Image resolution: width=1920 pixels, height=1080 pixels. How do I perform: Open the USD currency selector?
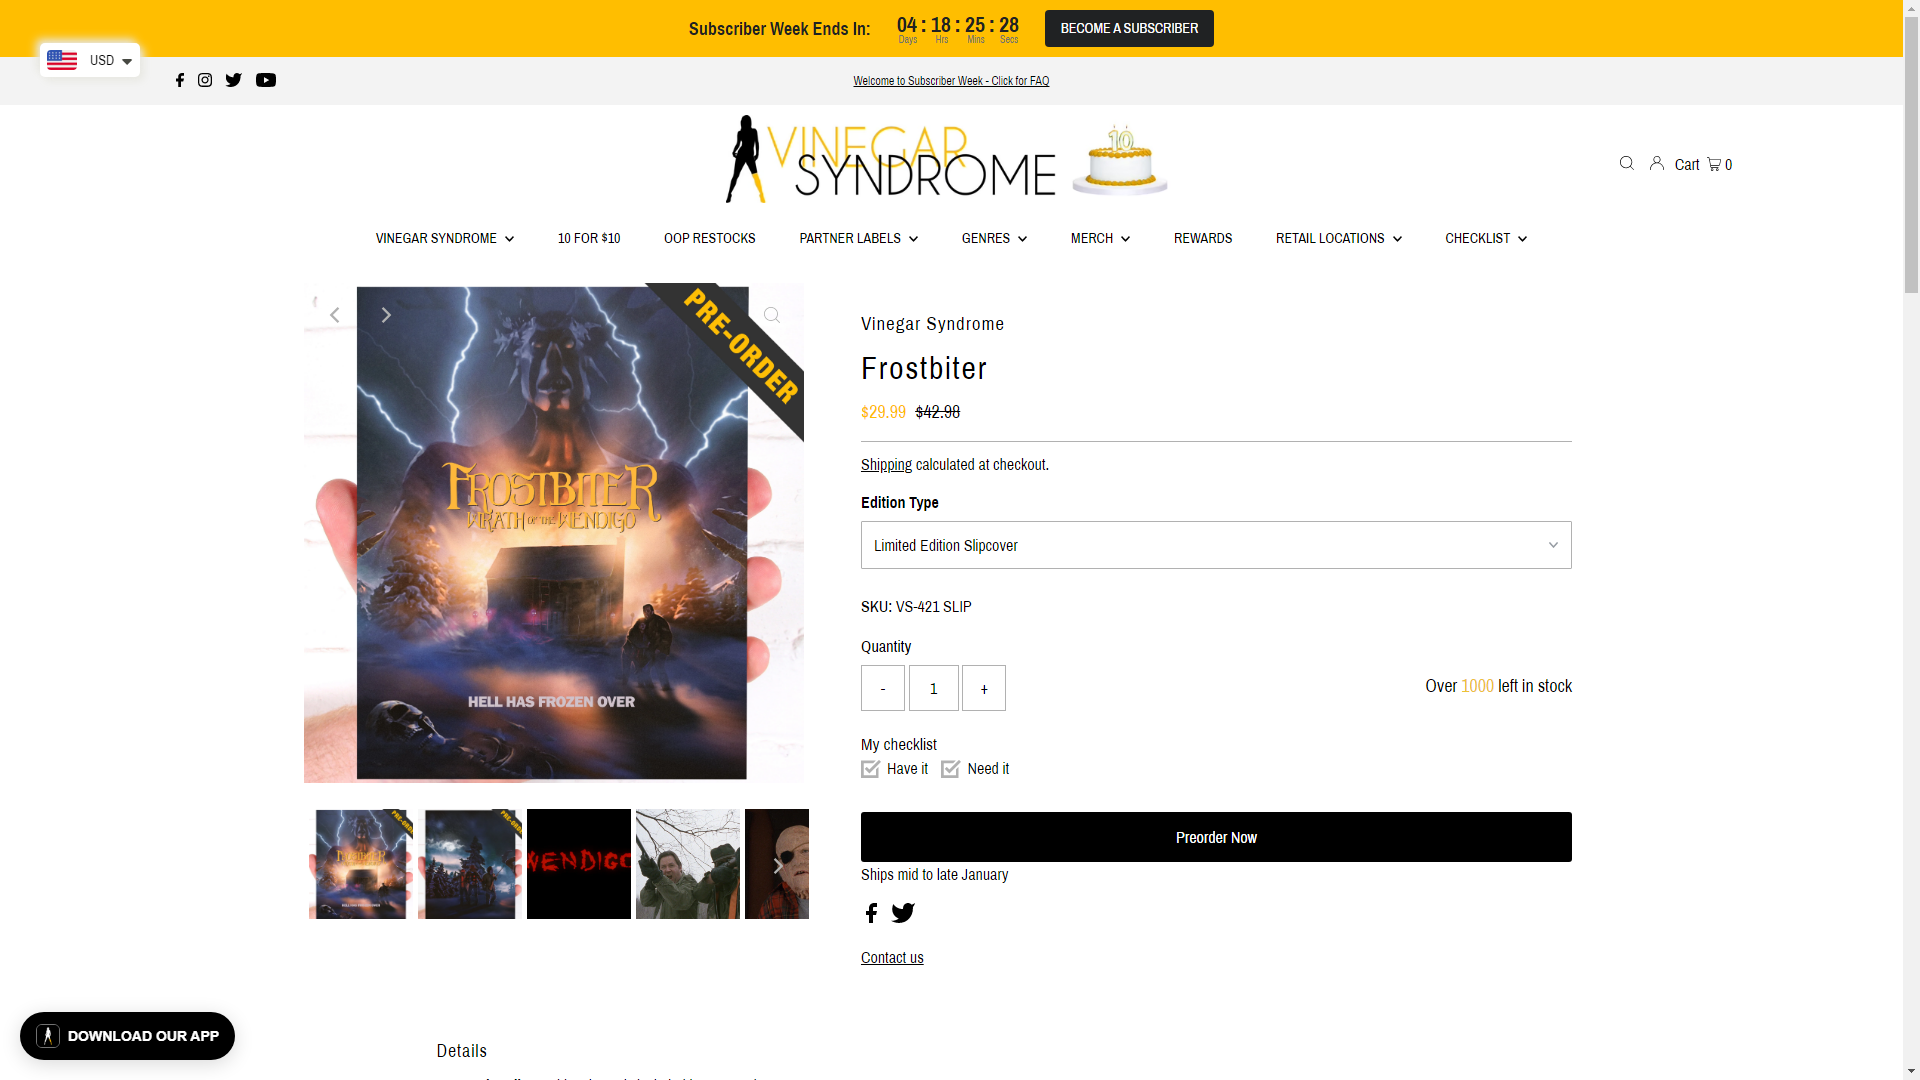tap(90, 60)
